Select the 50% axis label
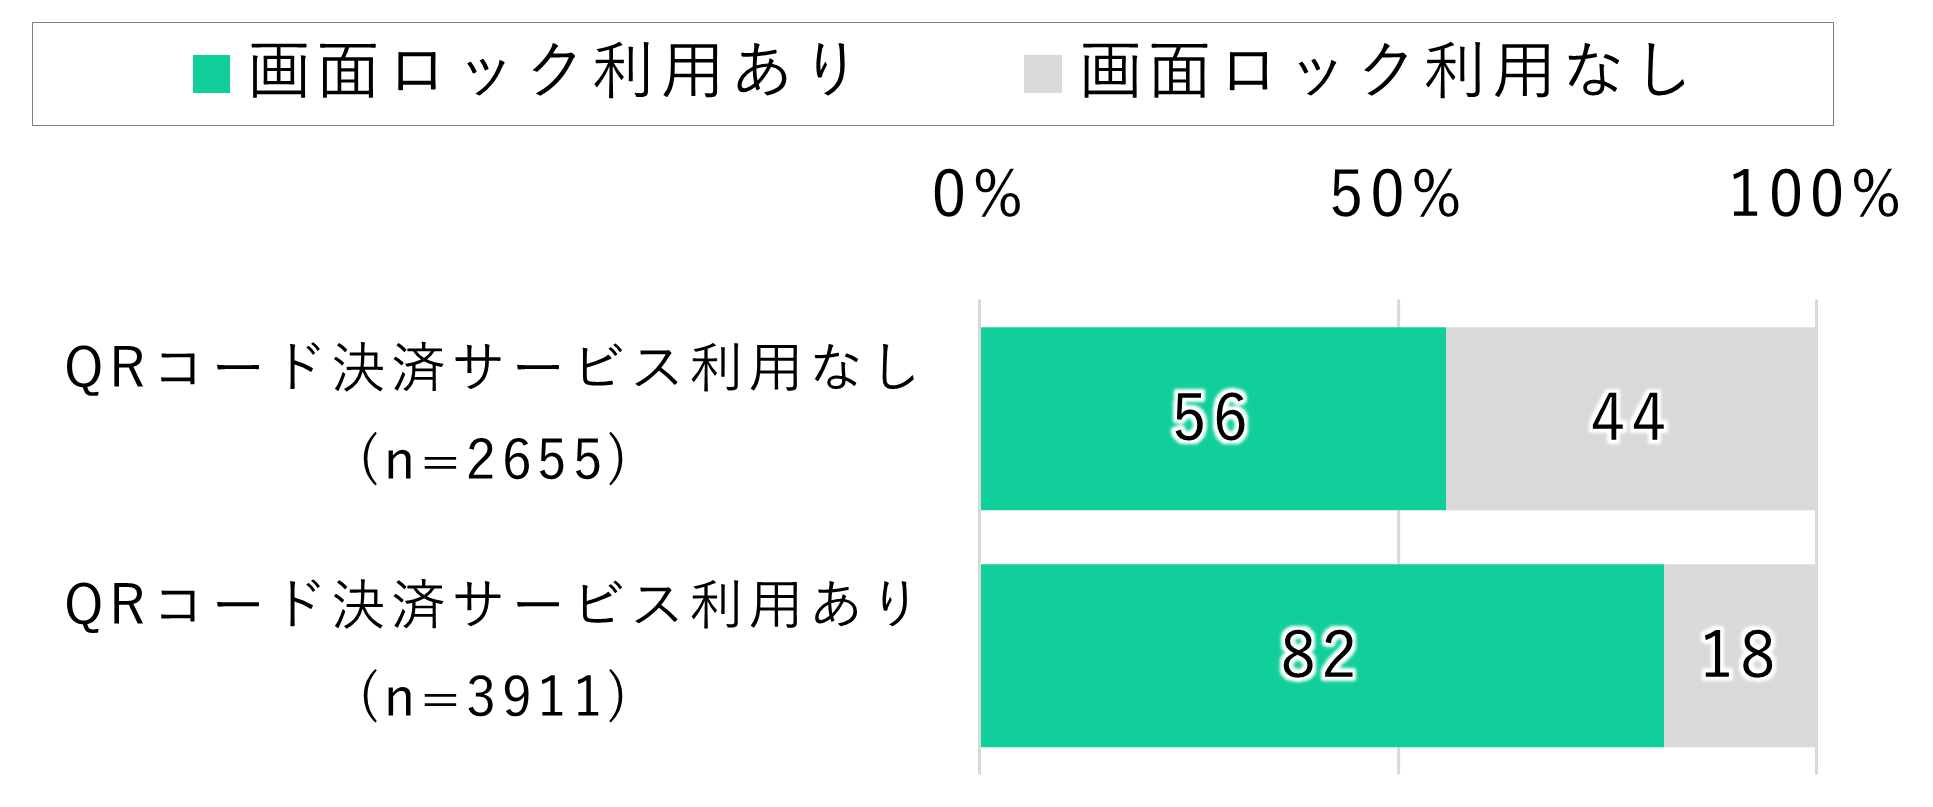1933x807 pixels. [1396, 194]
